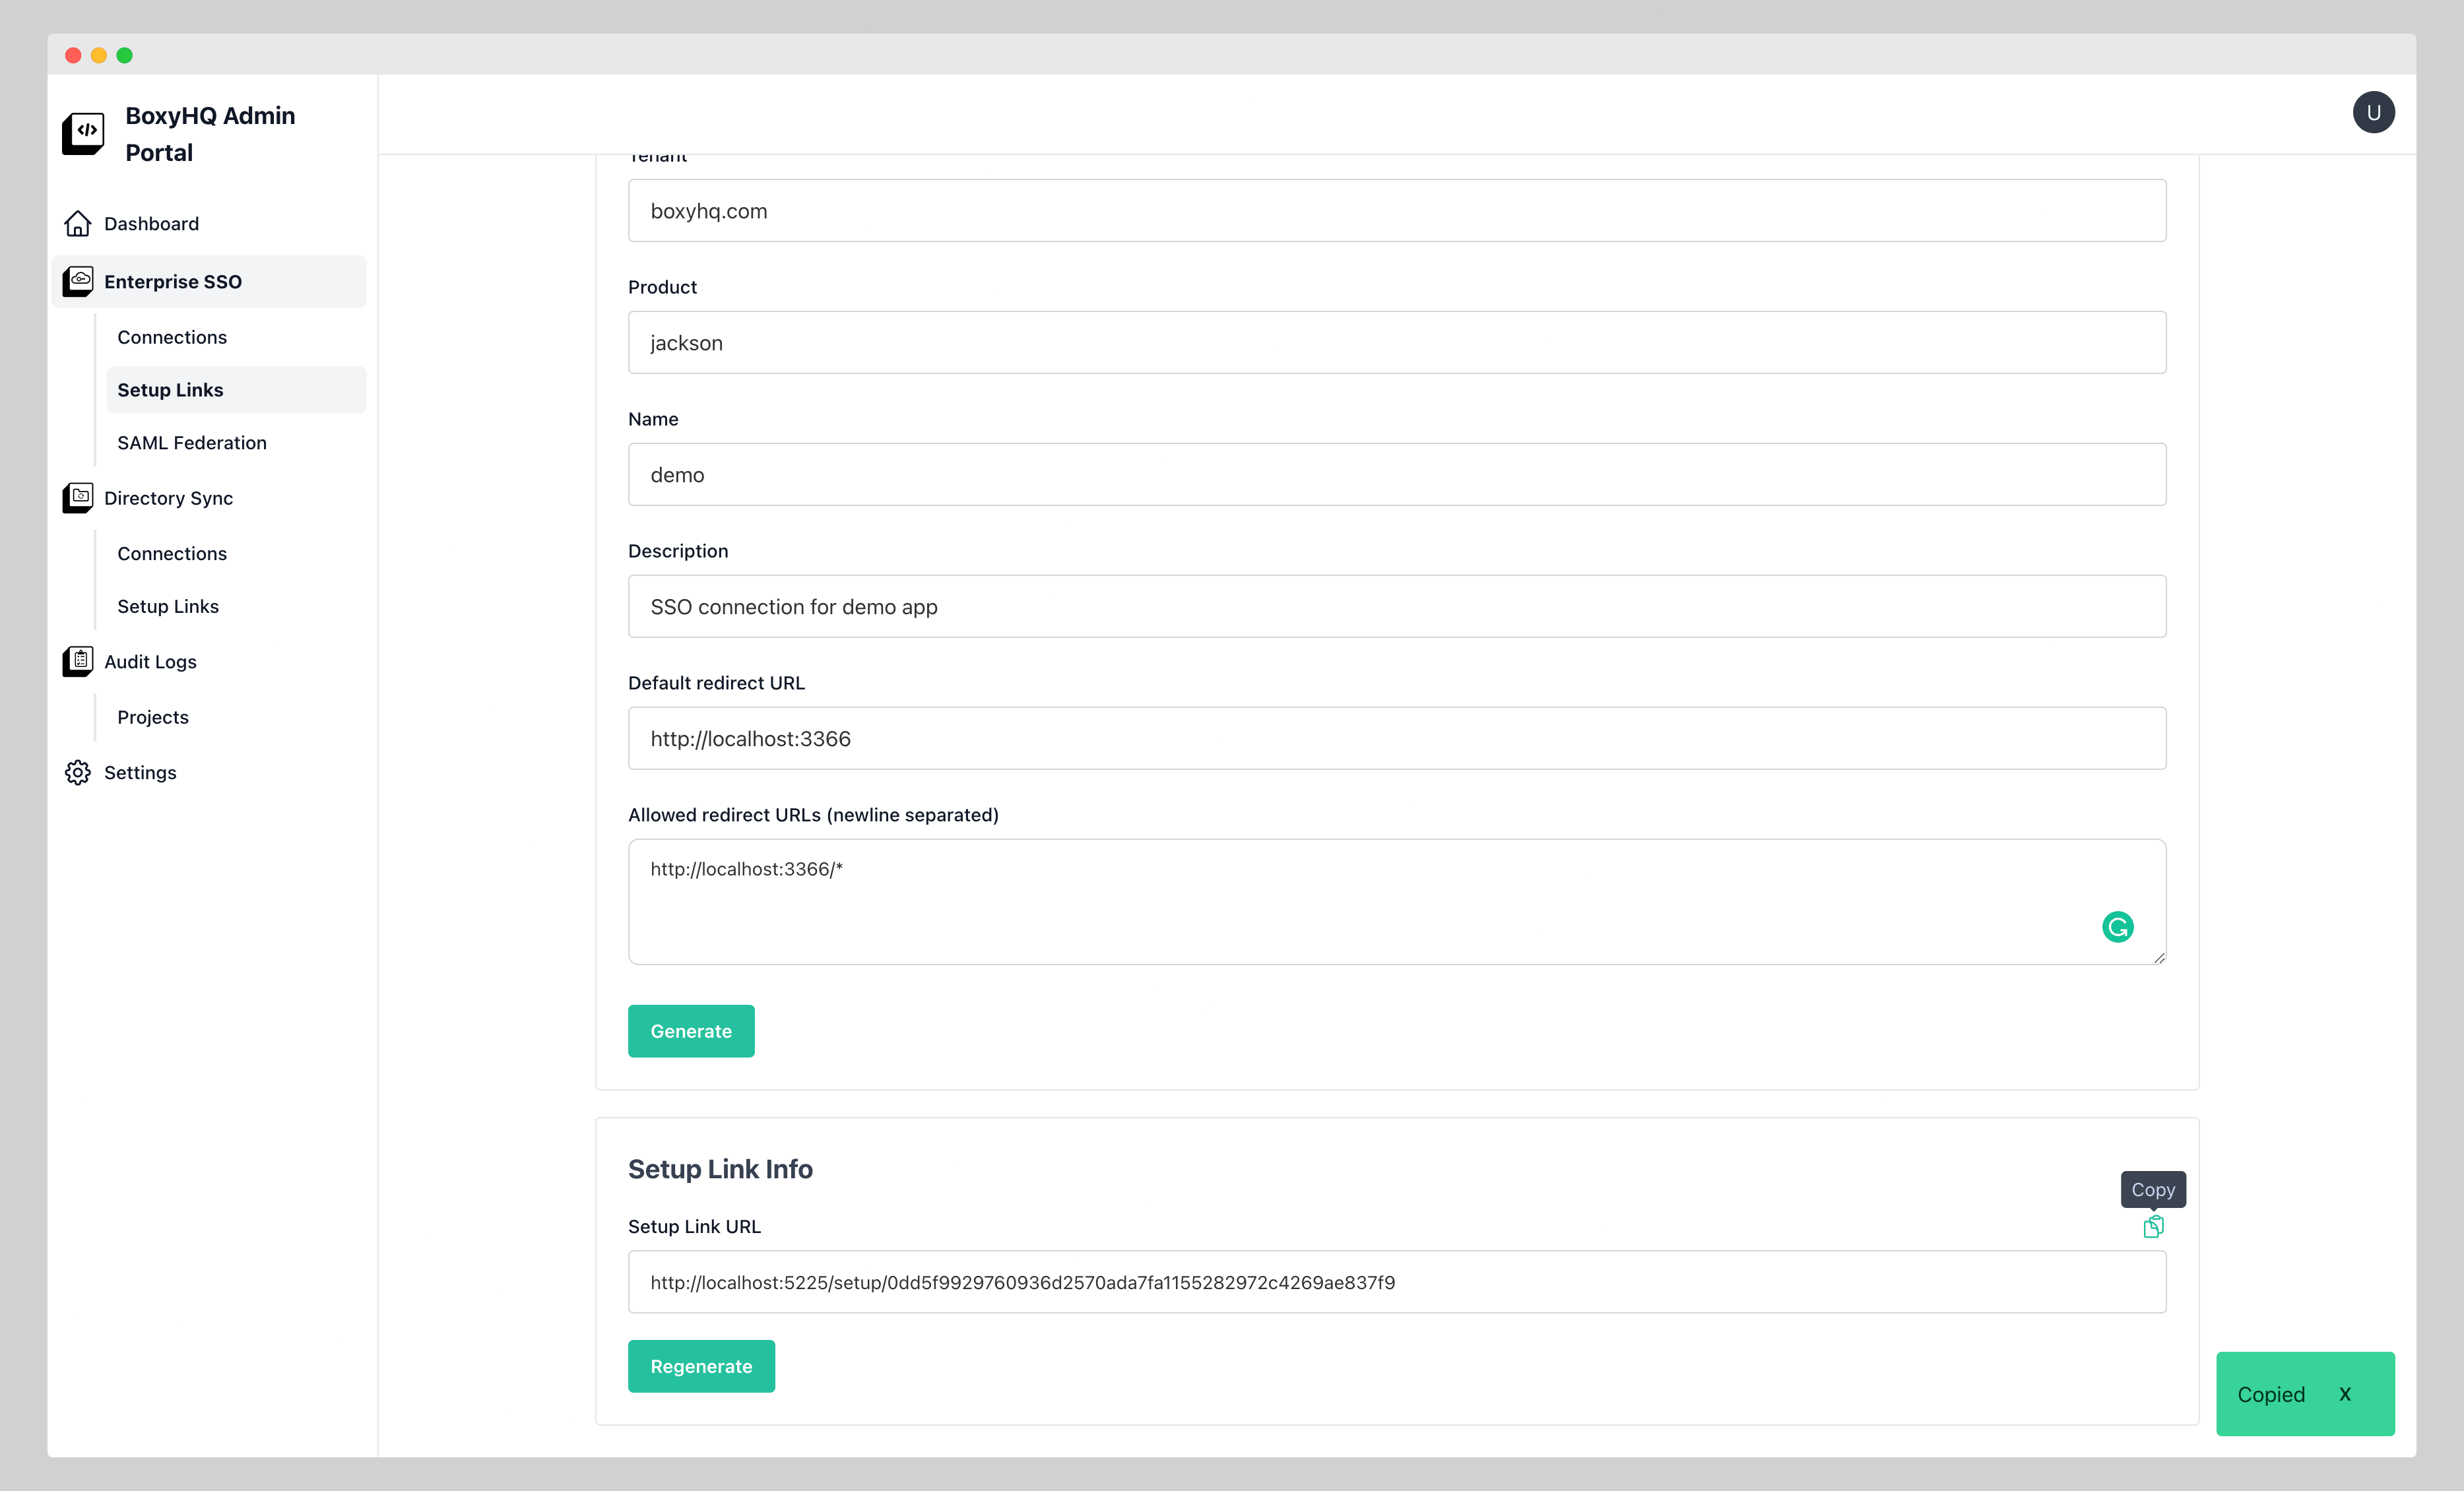Open Setup Links under Directory Sync
Image resolution: width=2464 pixels, height=1491 pixels.
click(168, 606)
